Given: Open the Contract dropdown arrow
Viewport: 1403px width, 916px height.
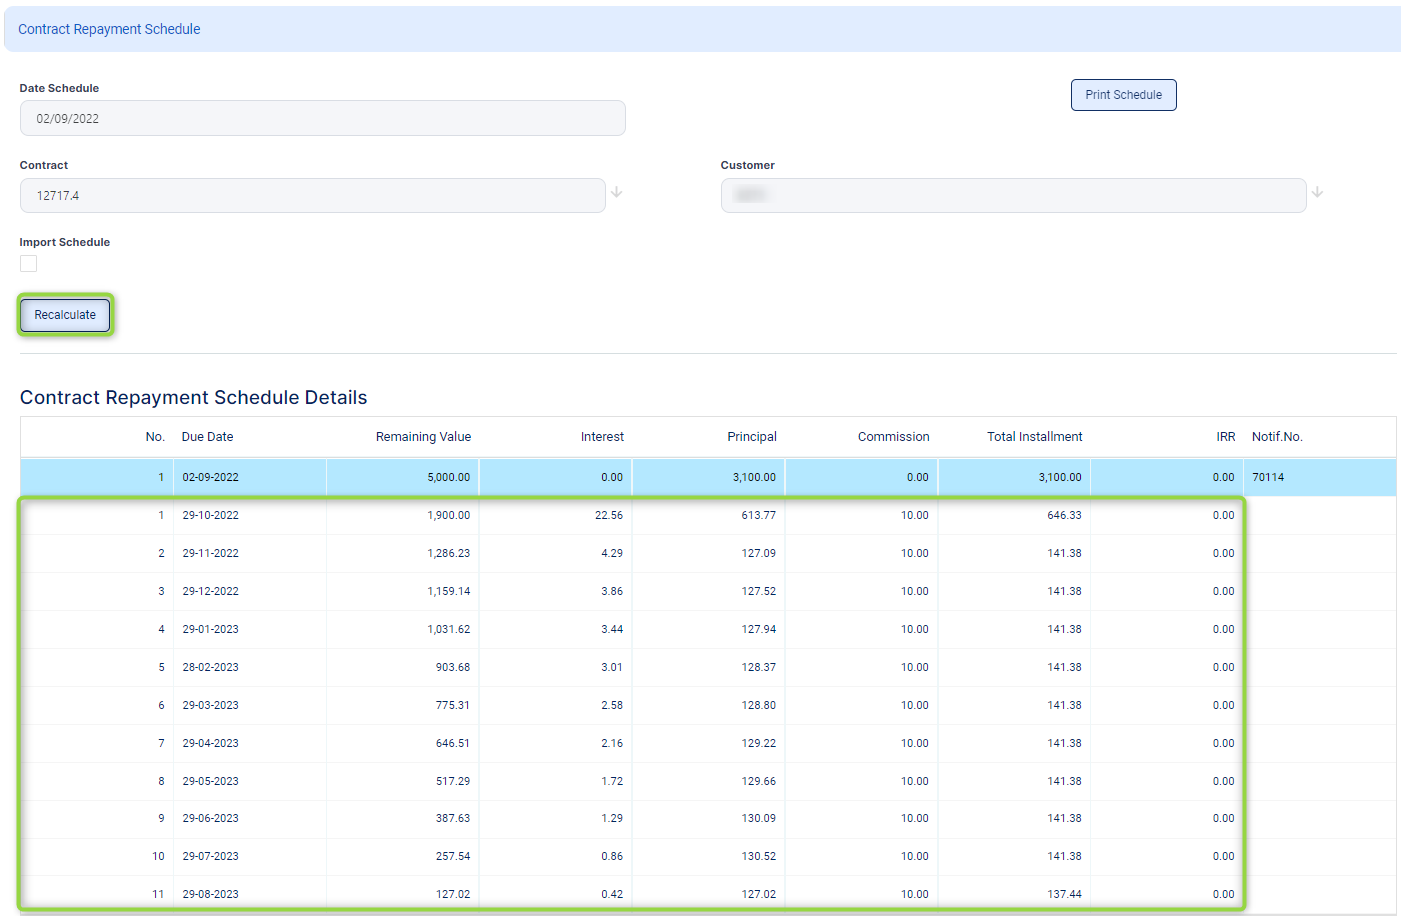Looking at the screenshot, I should point(617,192).
